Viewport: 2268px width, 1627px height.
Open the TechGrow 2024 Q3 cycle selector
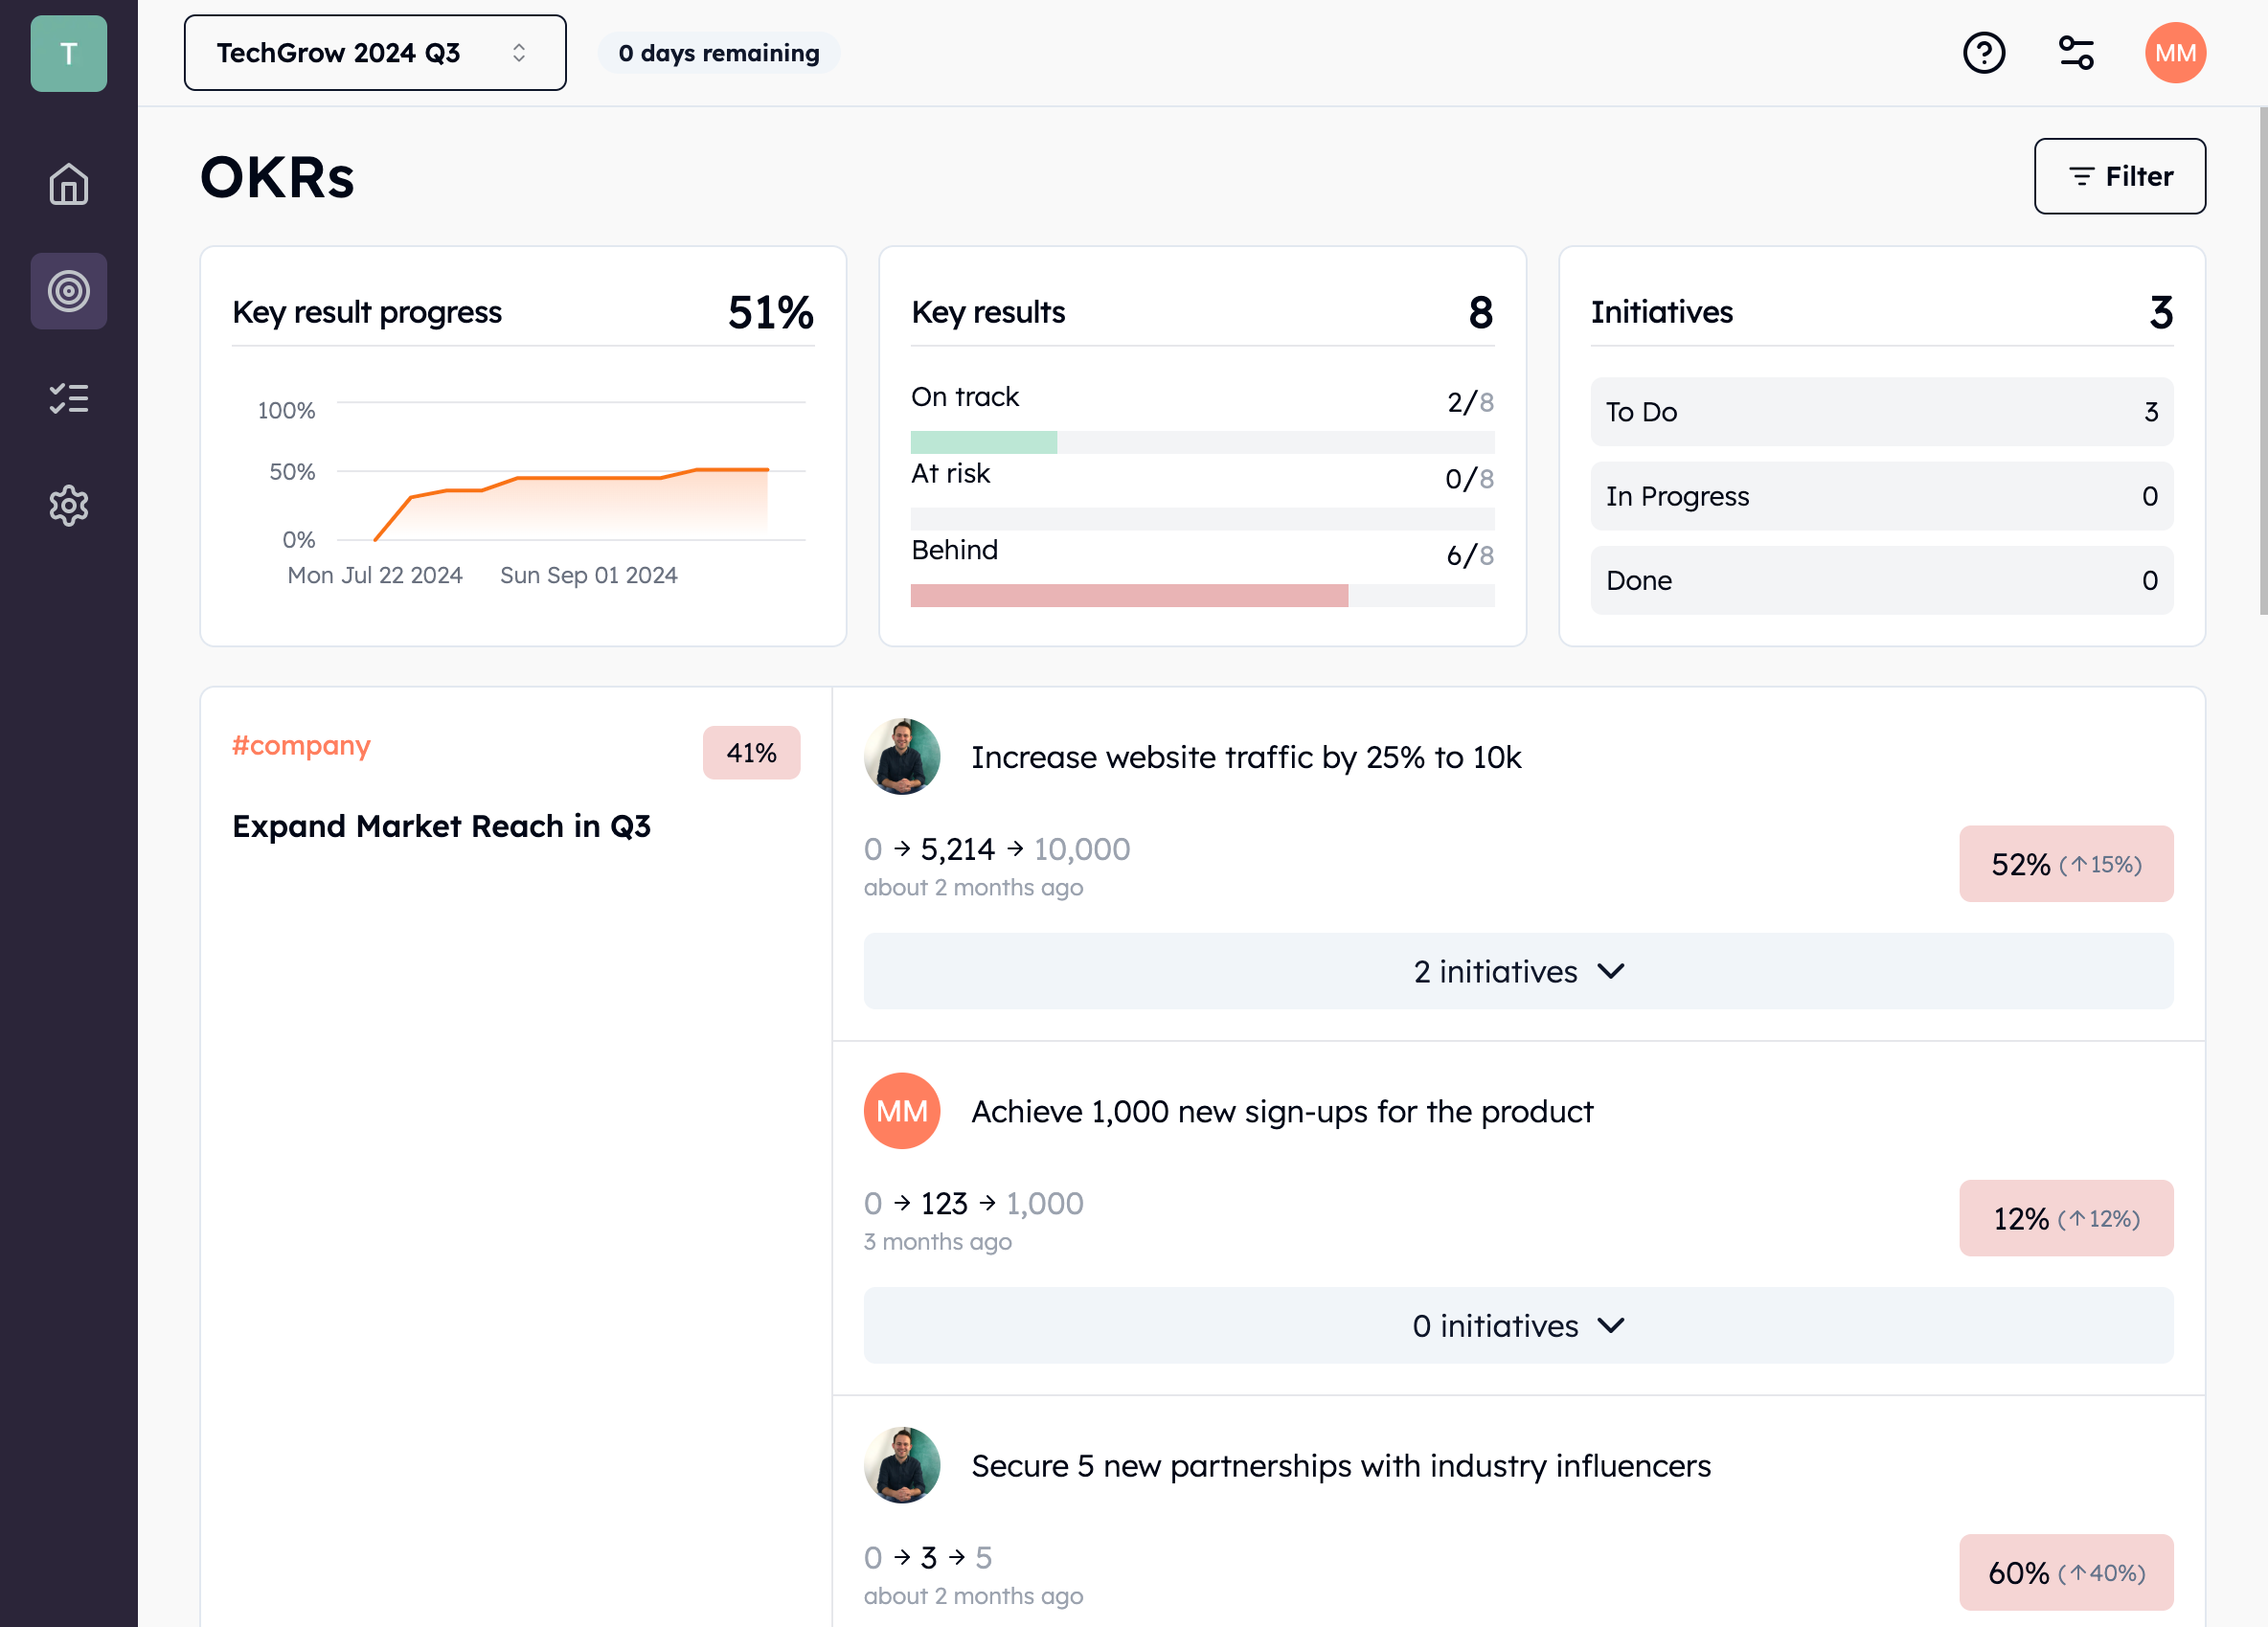[374, 53]
